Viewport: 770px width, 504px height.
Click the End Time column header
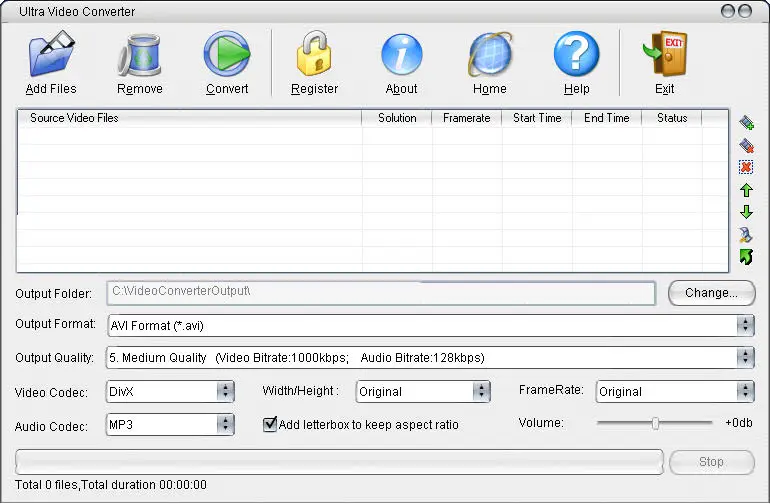click(606, 118)
